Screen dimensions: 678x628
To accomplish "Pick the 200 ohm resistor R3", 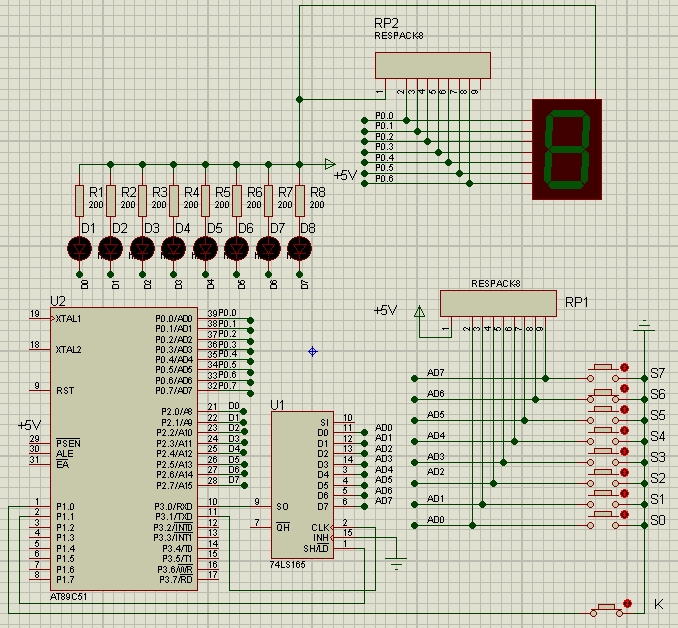I will pyautogui.click(x=143, y=201).
